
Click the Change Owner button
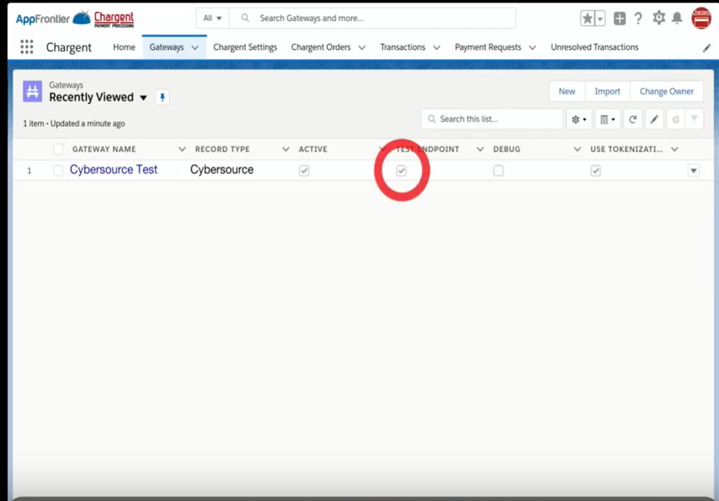coord(666,91)
